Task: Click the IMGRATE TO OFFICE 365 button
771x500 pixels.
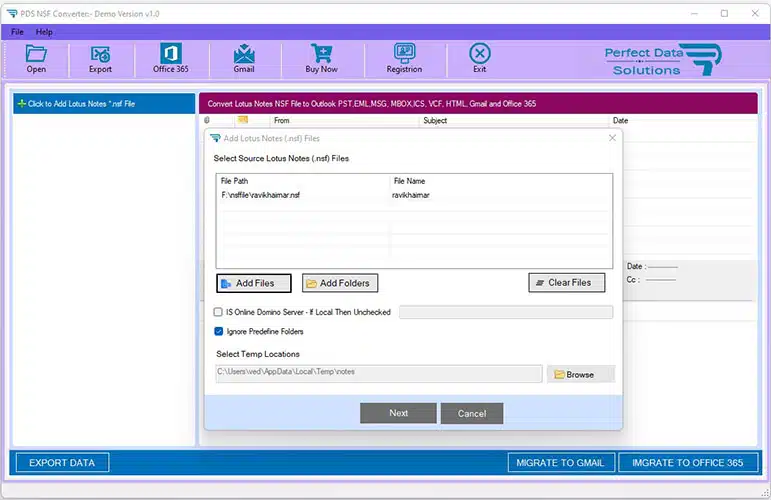Action: click(687, 463)
